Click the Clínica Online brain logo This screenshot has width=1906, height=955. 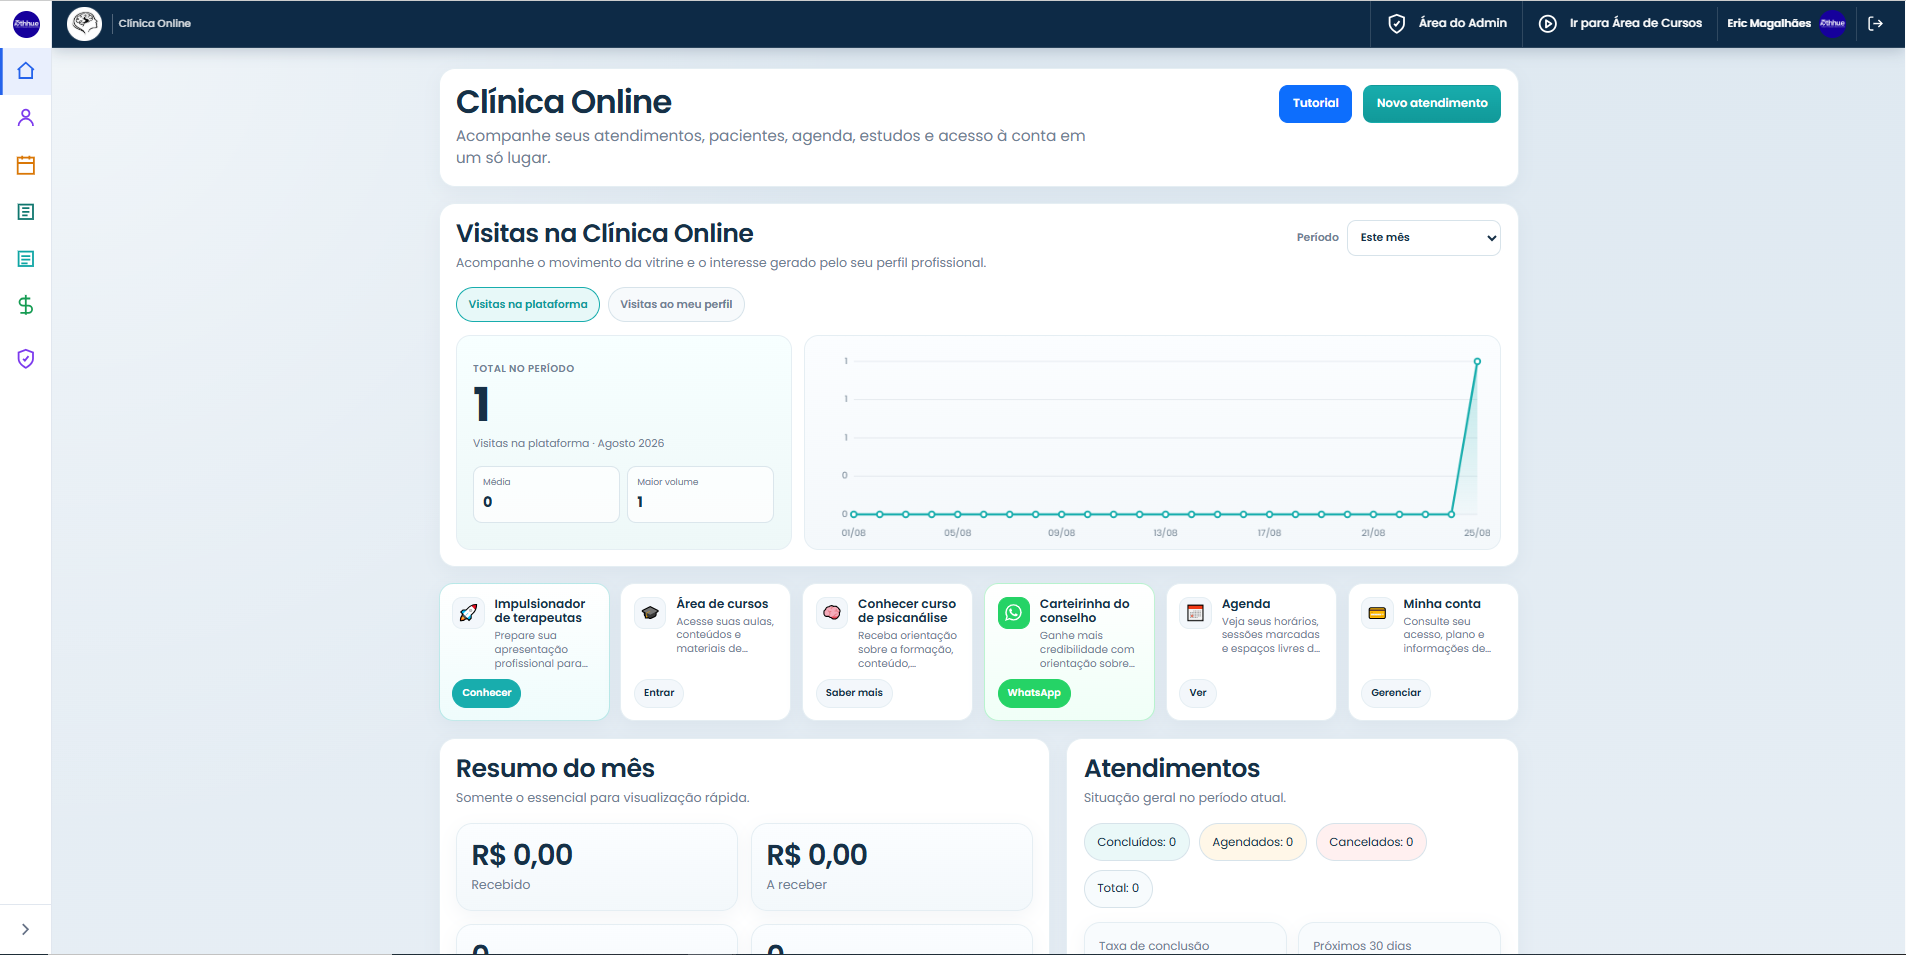point(85,23)
